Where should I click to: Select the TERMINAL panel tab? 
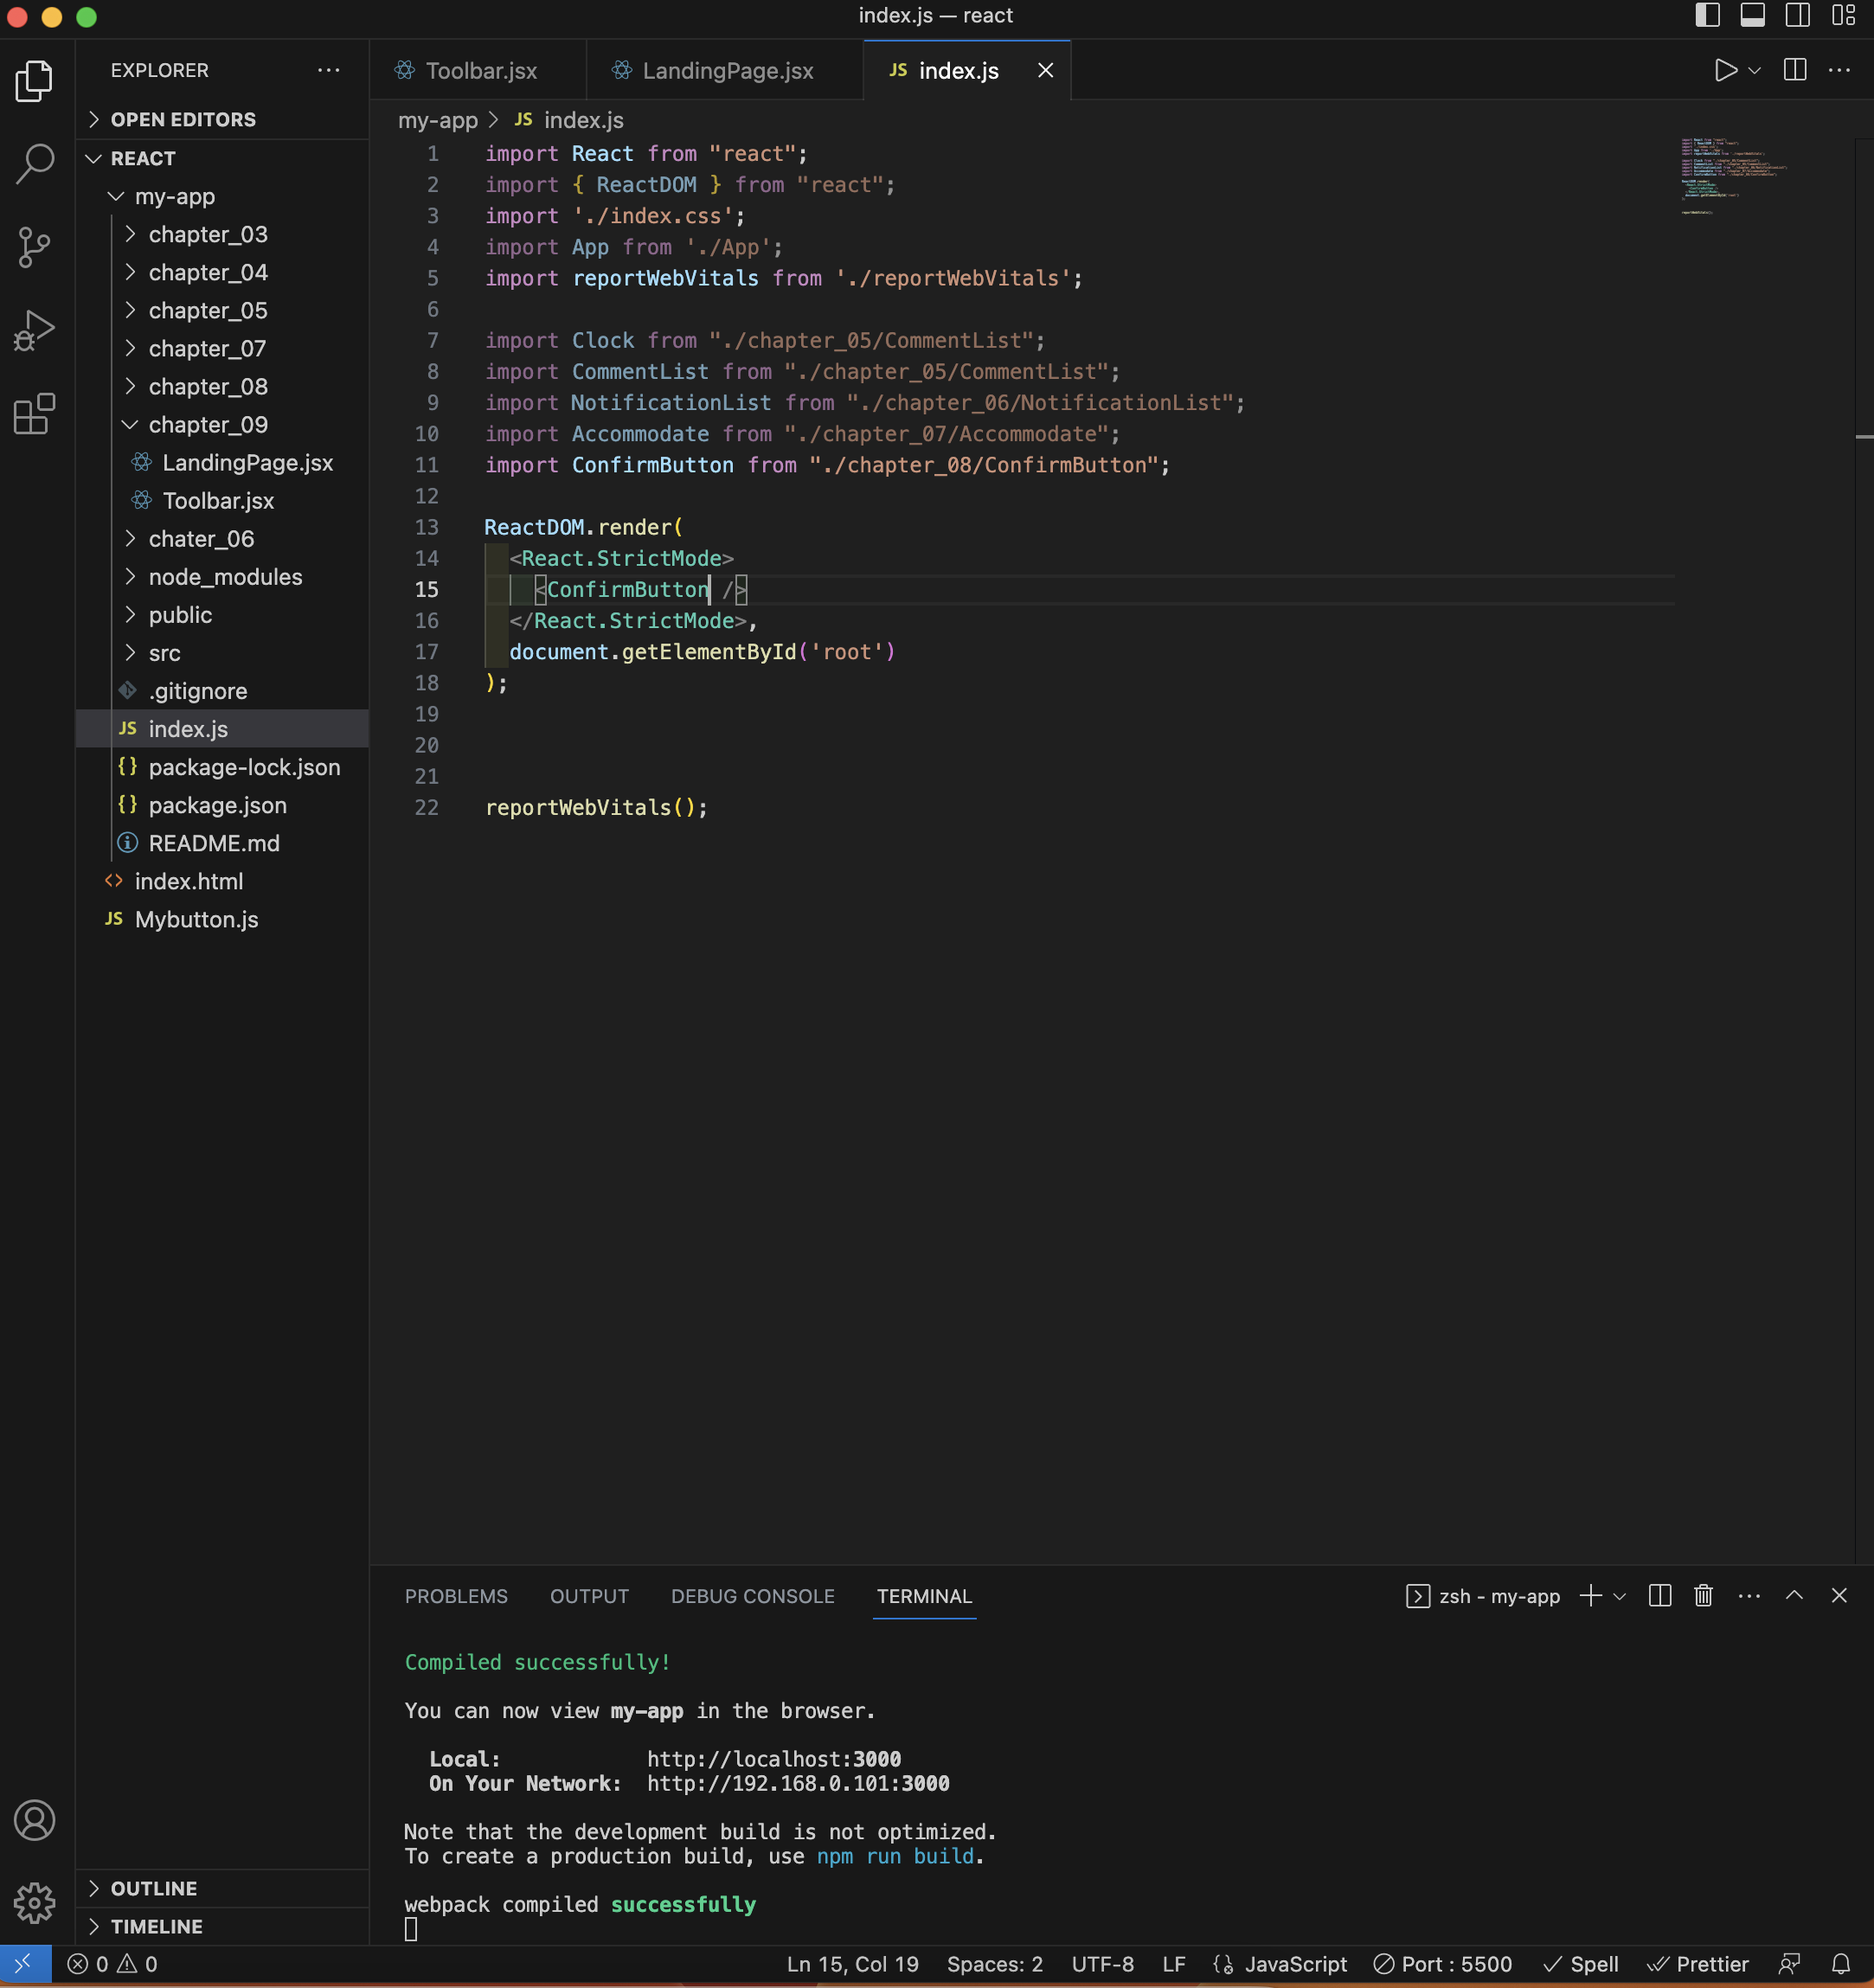pos(924,1596)
